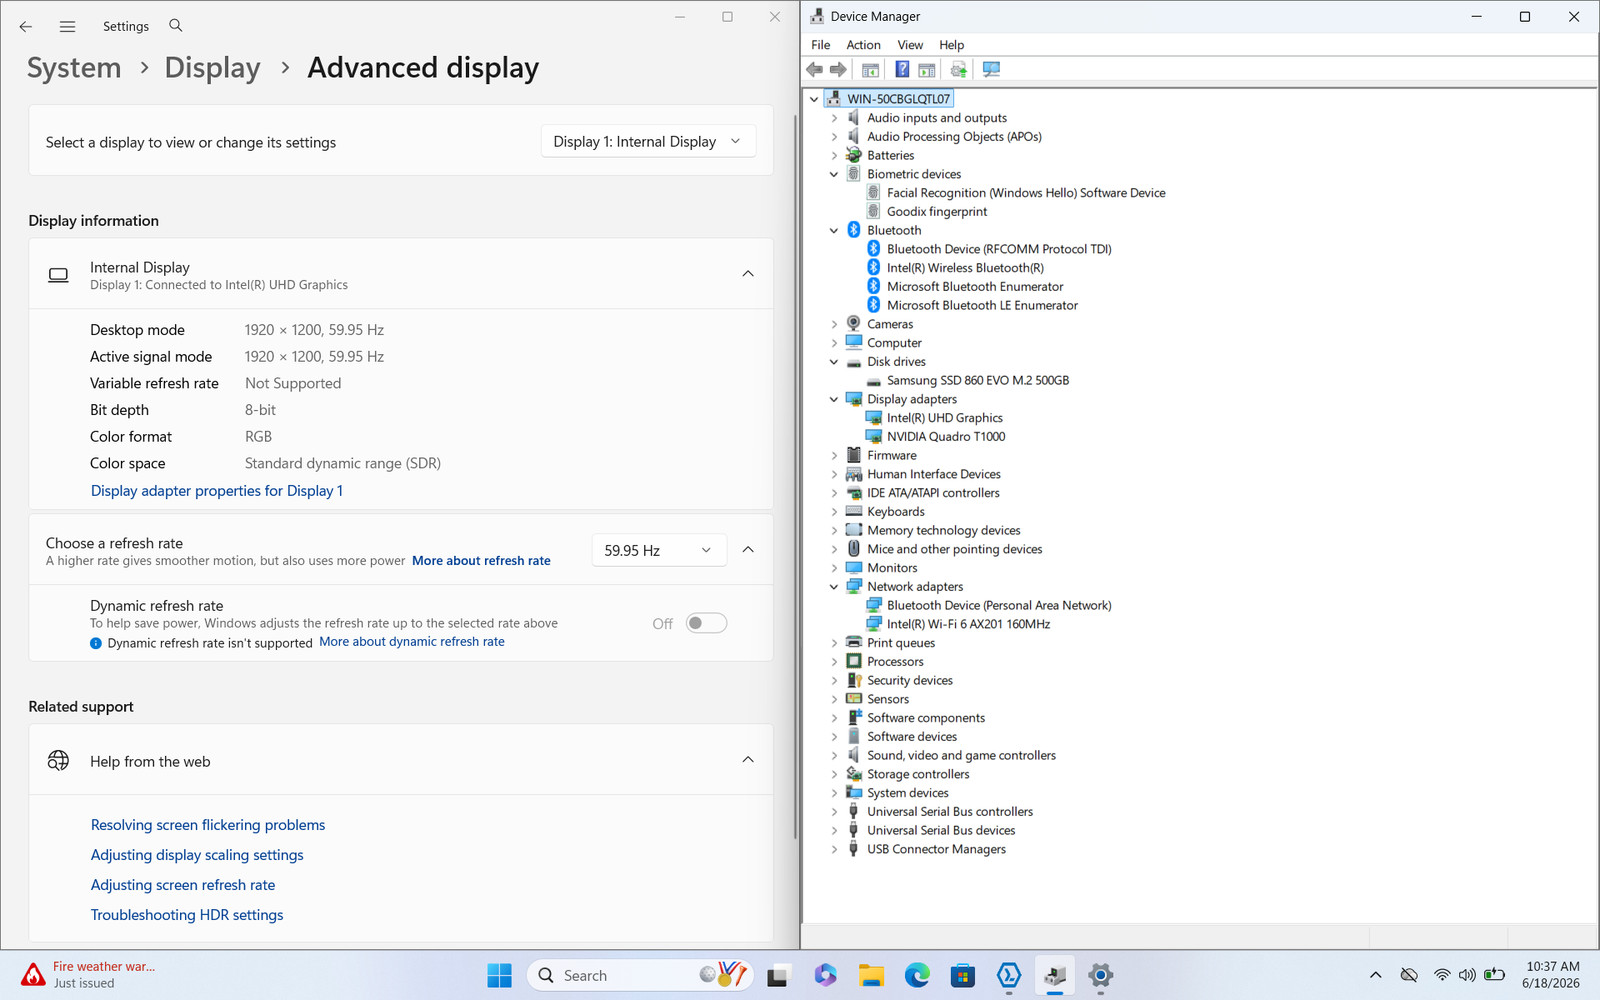This screenshot has width=1600, height=1000.
Task: Collapse Network adapters tree node
Action: (834, 587)
